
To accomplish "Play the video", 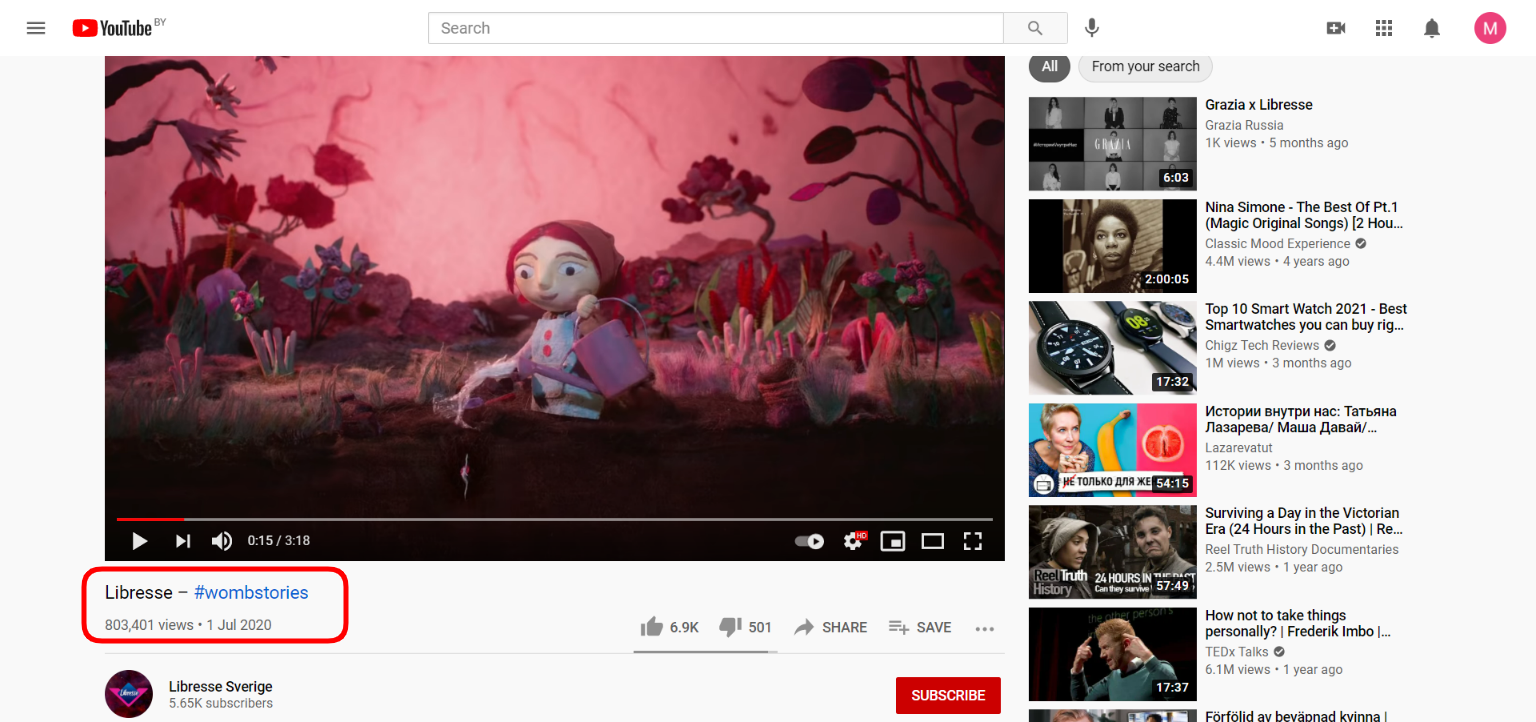I will (x=140, y=541).
